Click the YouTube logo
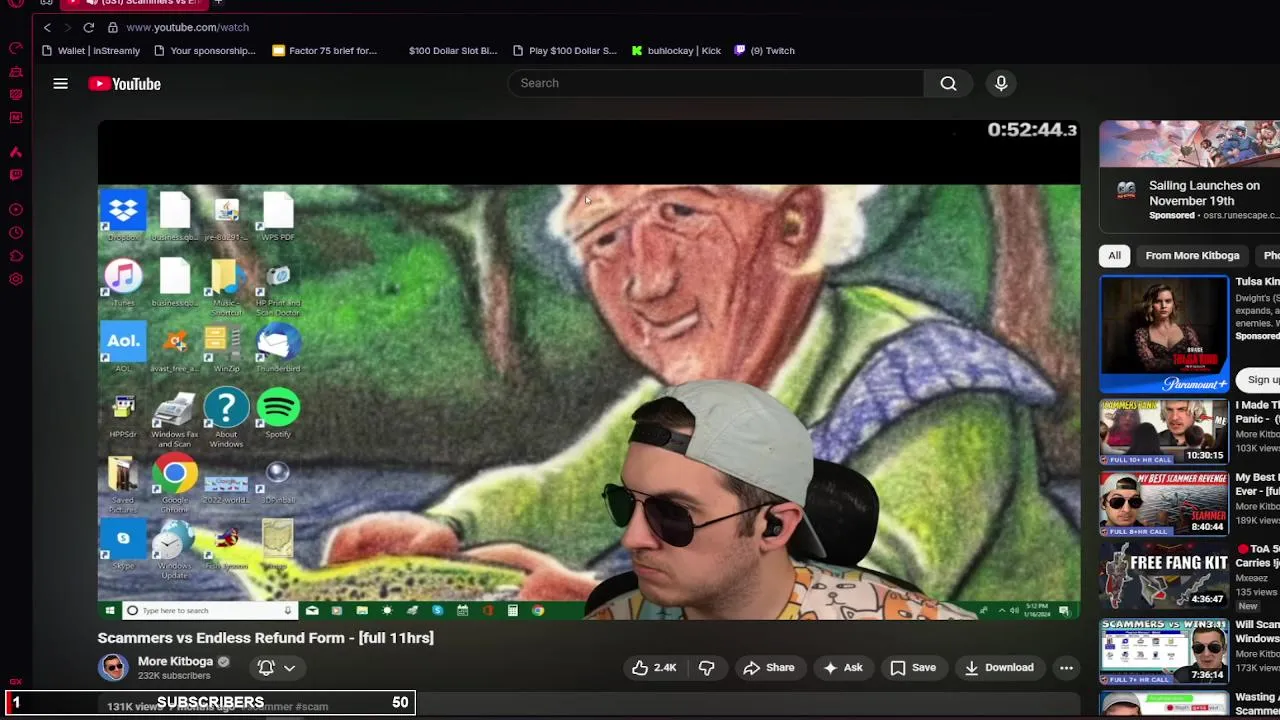 pyautogui.click(x=124, y=84)
